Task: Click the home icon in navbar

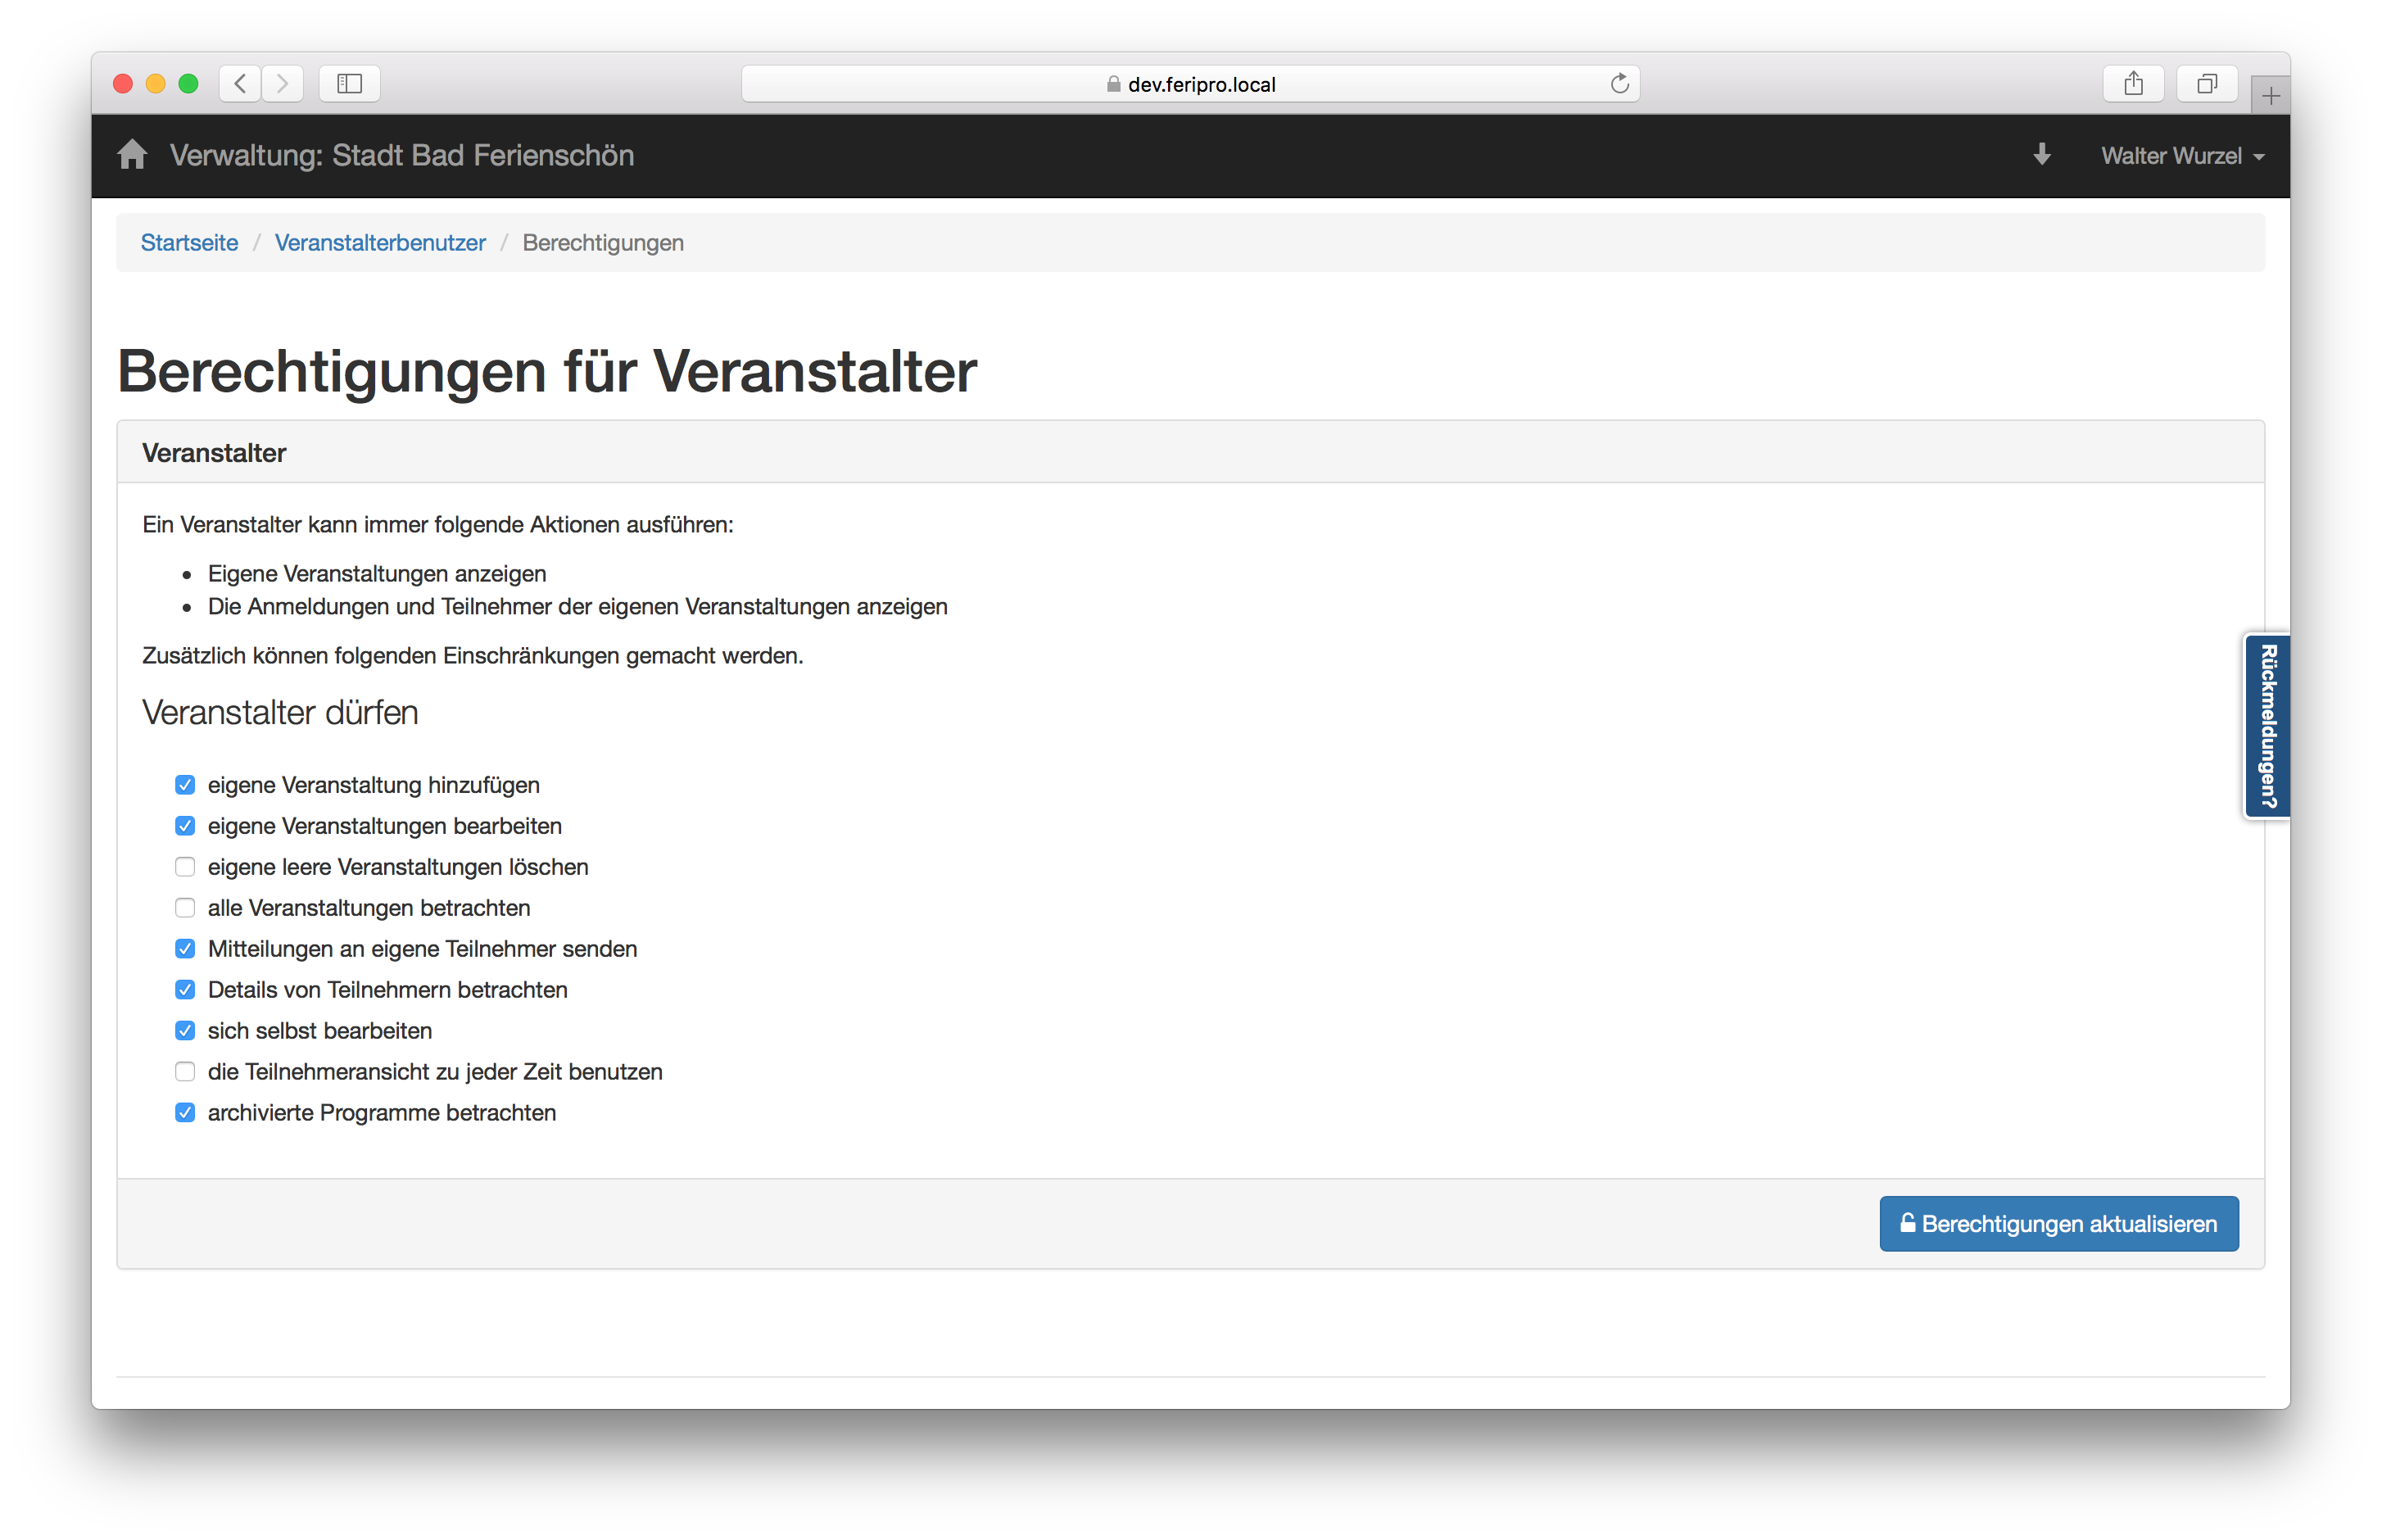Action: 132,155
